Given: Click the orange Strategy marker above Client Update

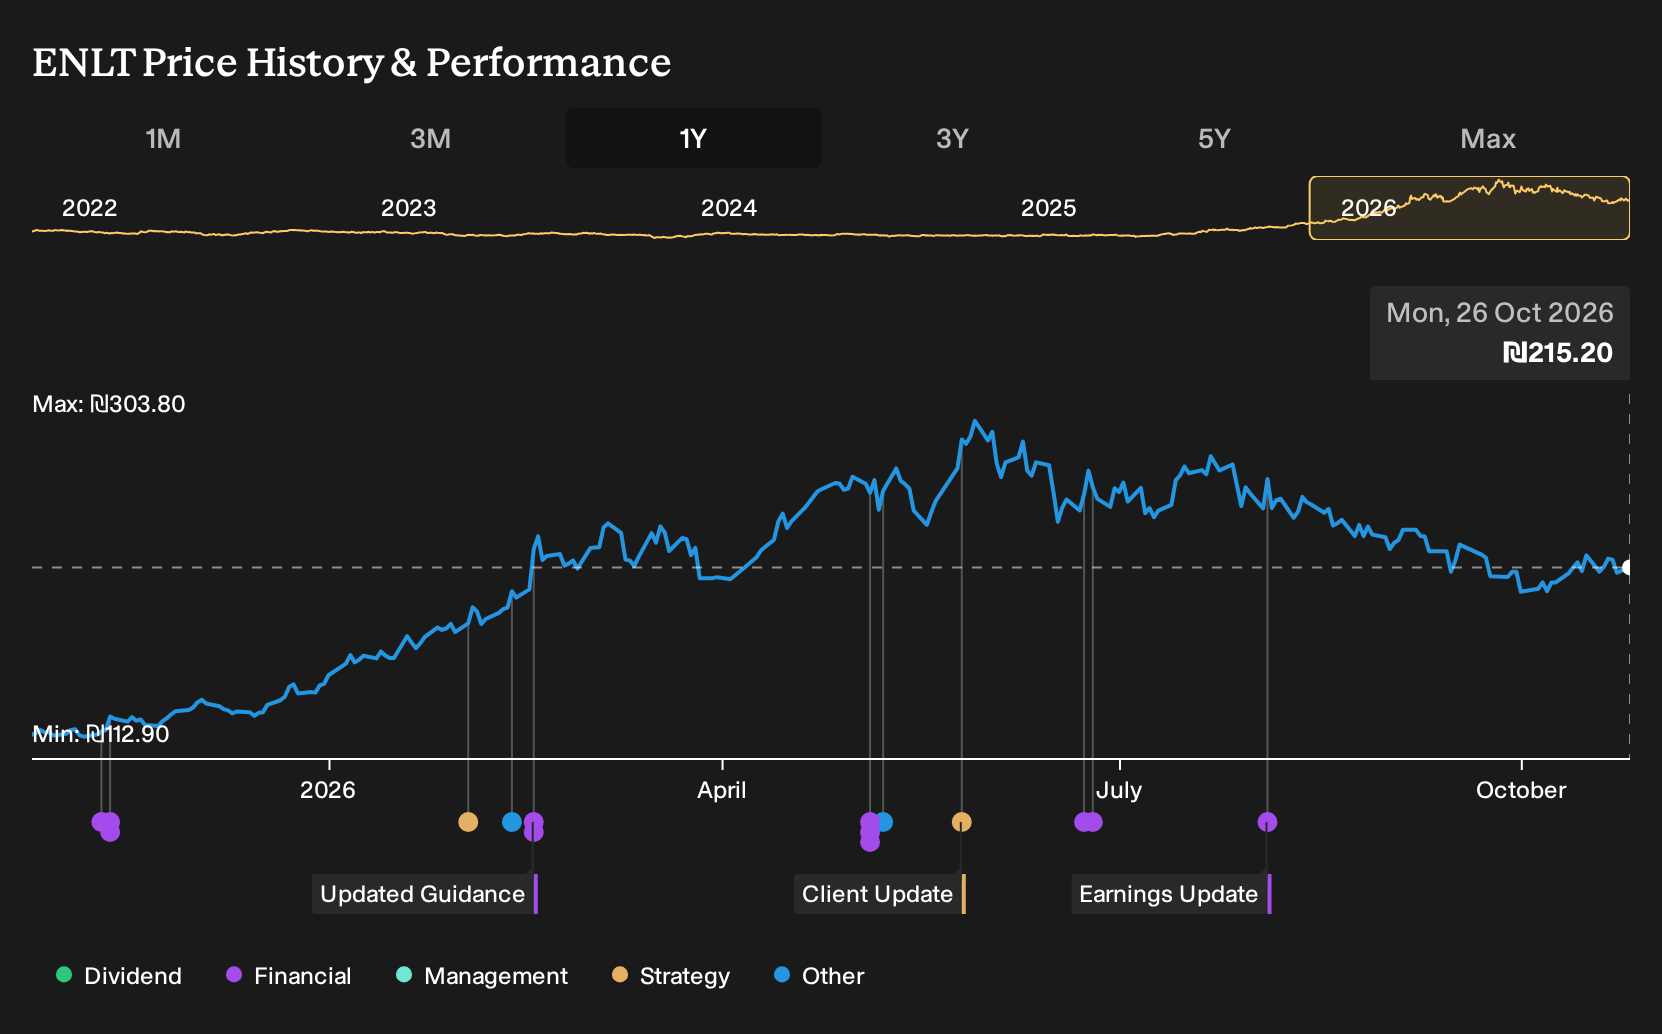Looking at the screenshot, I should [961, 822].
